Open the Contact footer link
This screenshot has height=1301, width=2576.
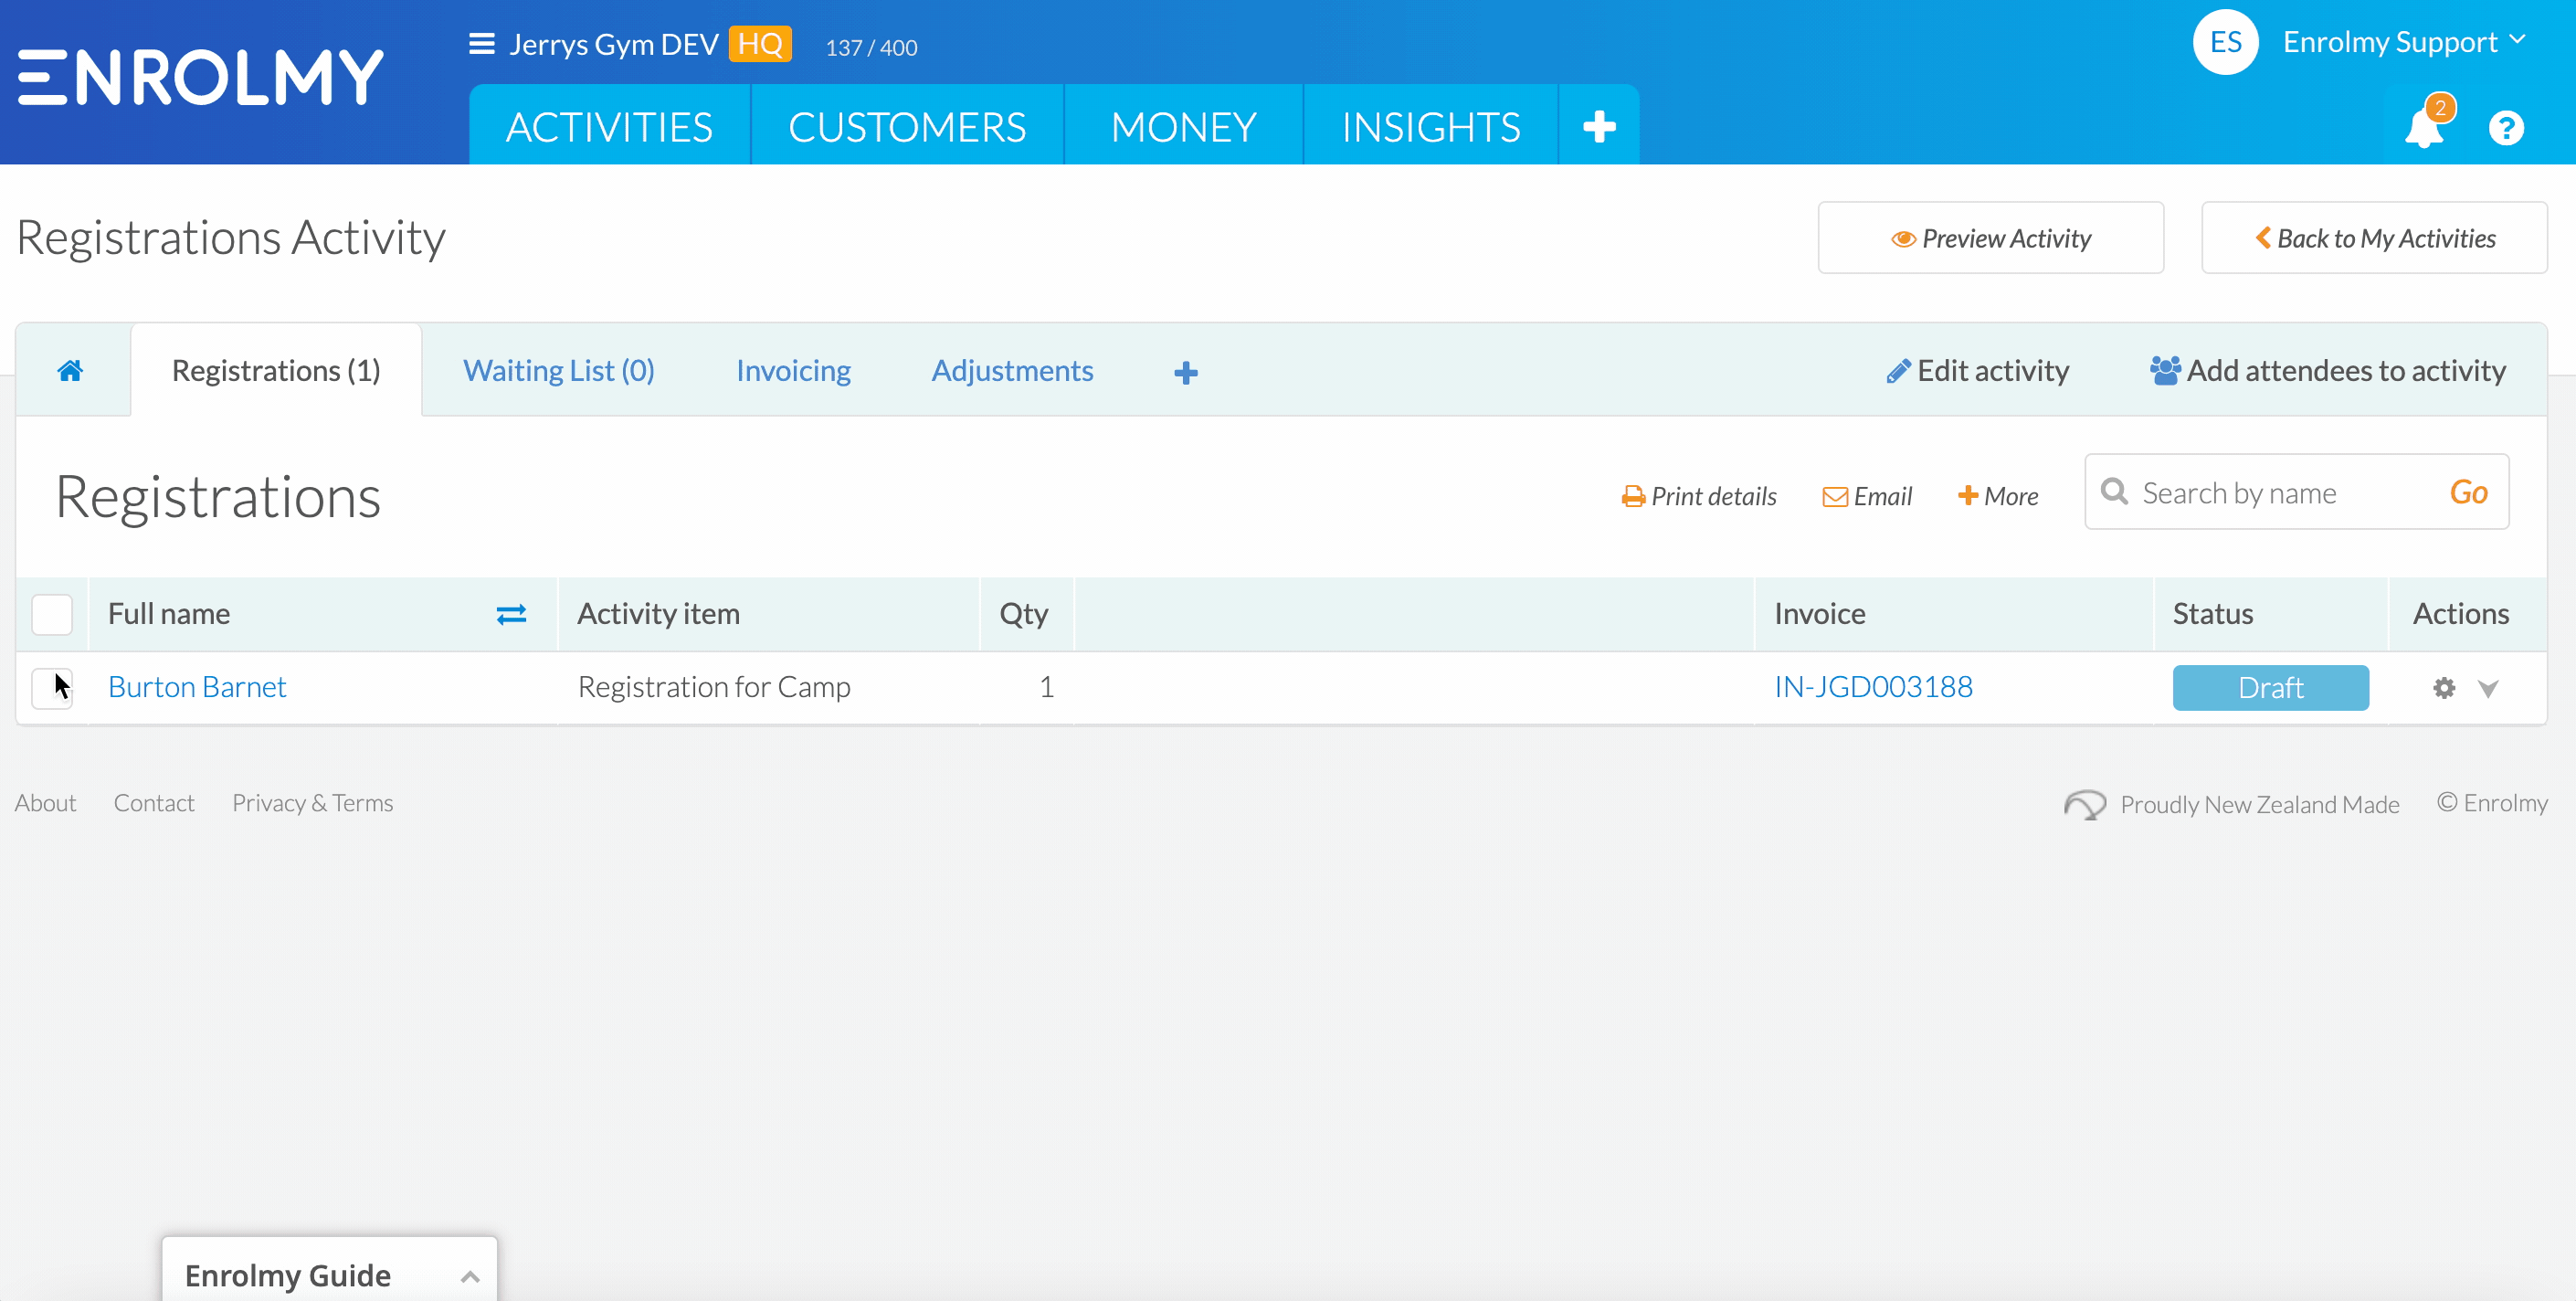point(154,803)
